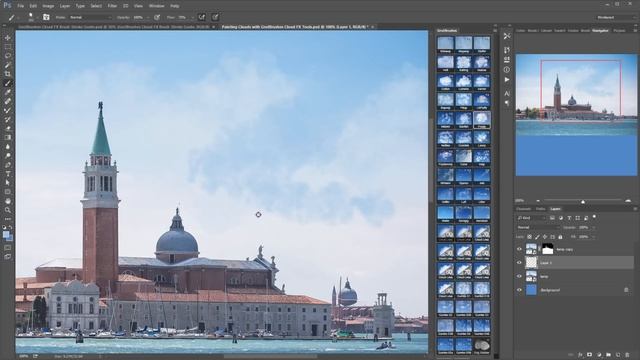Screen dimensions: 640x360
Task: Select the Navigator tab
Action: [600, 31]
